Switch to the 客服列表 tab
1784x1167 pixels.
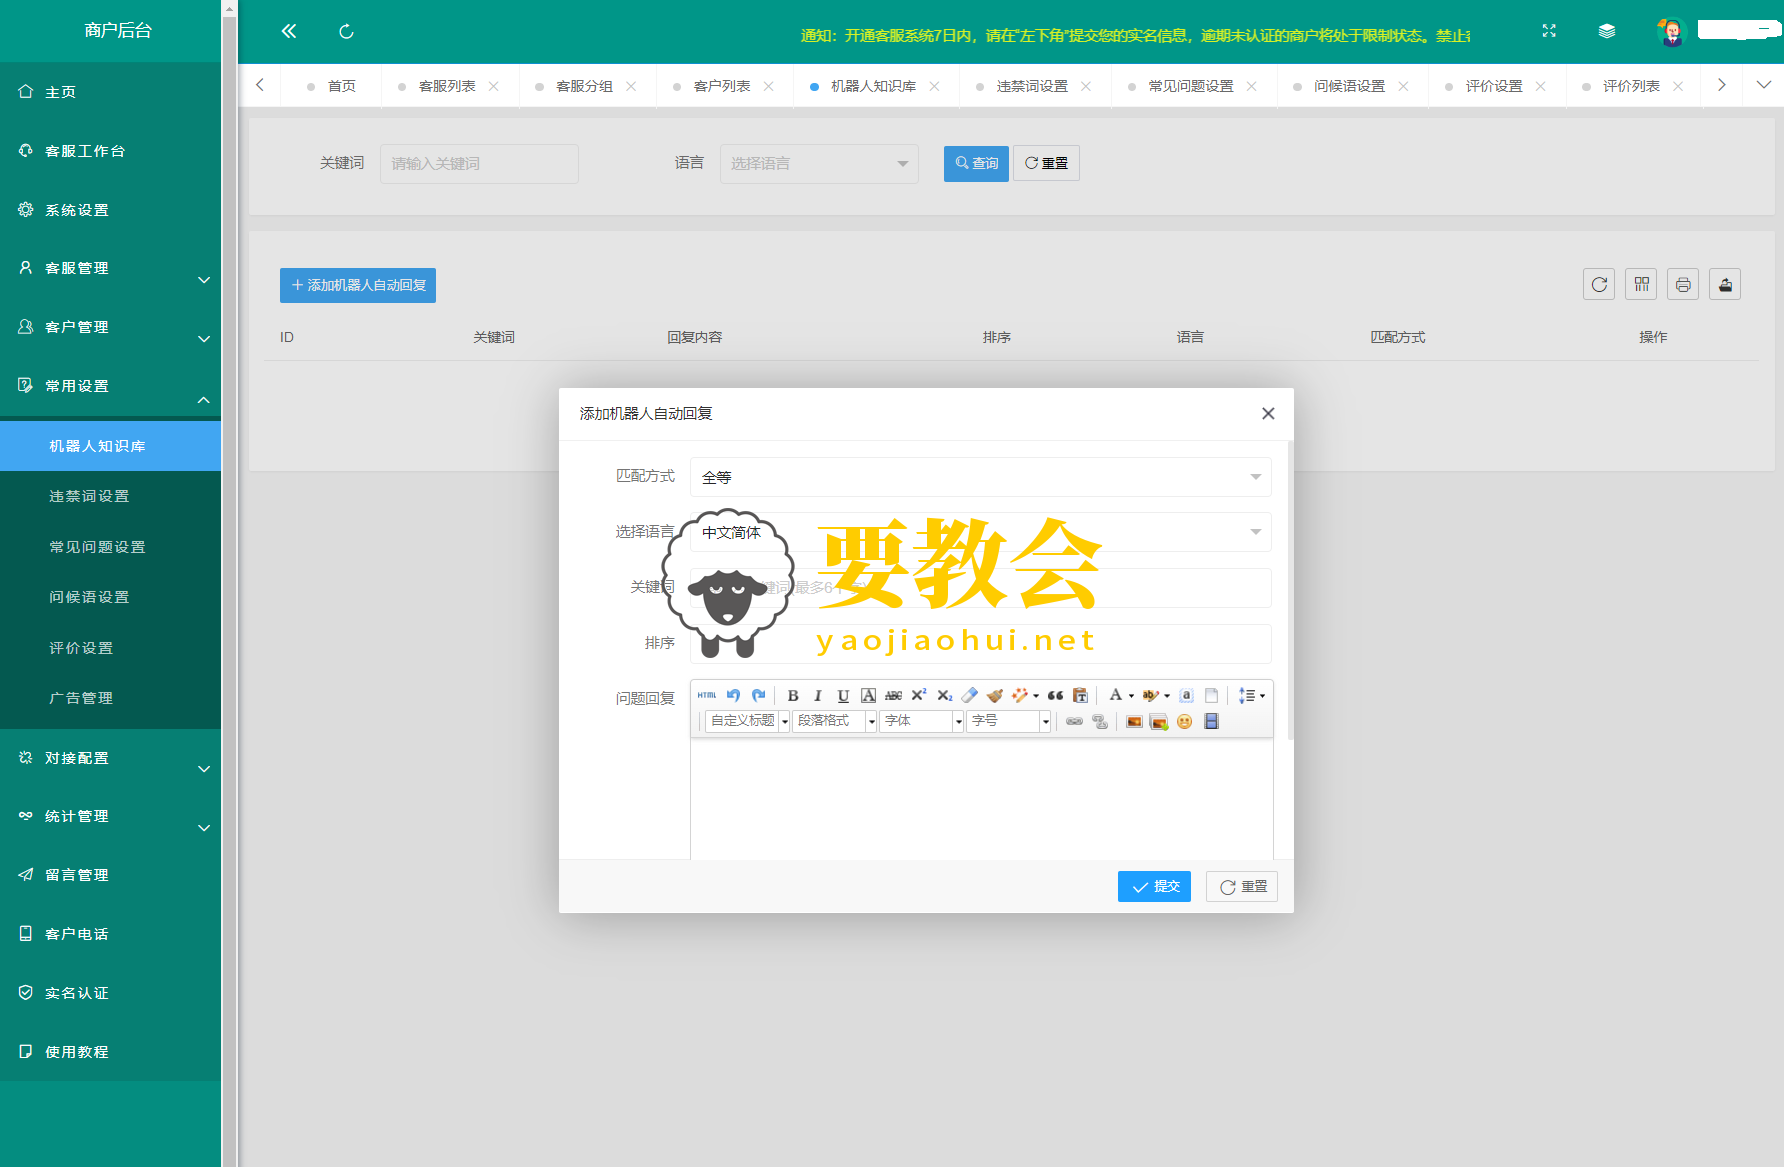tap(447, 86)
